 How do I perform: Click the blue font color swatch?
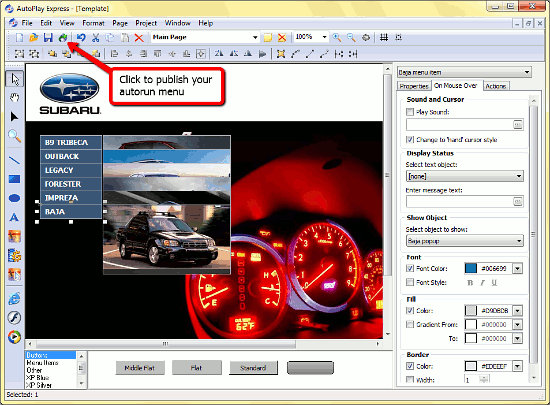click(x=471, y=269)
